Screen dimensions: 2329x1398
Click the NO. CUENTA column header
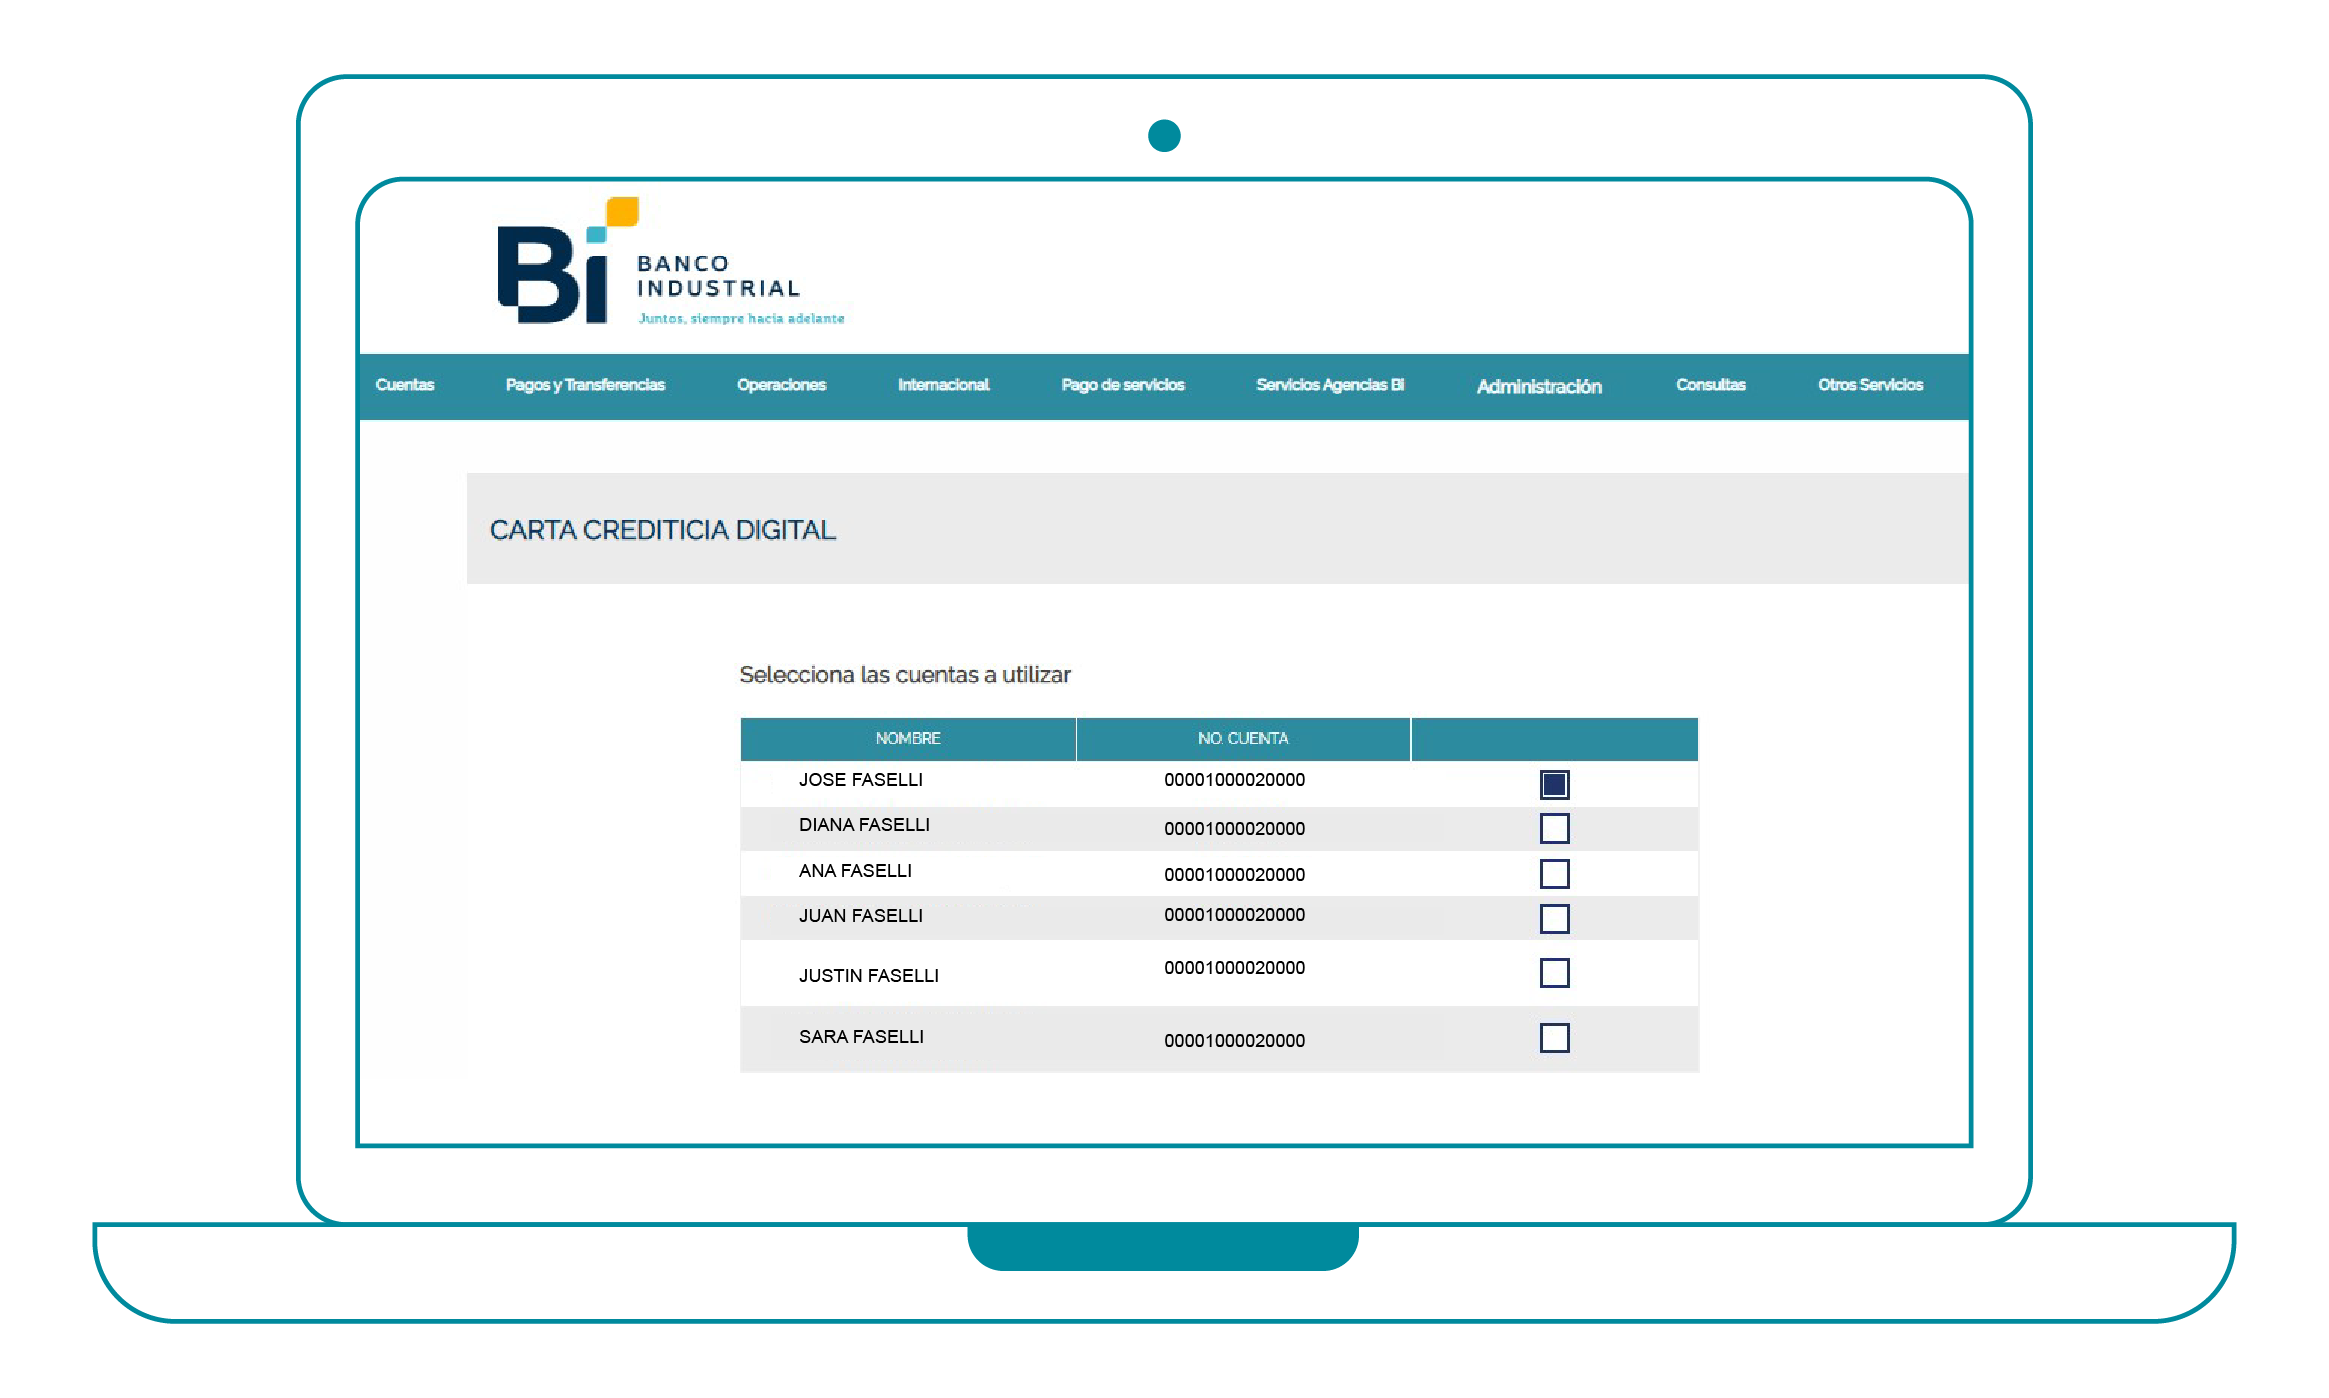[x=1242, y=739]
